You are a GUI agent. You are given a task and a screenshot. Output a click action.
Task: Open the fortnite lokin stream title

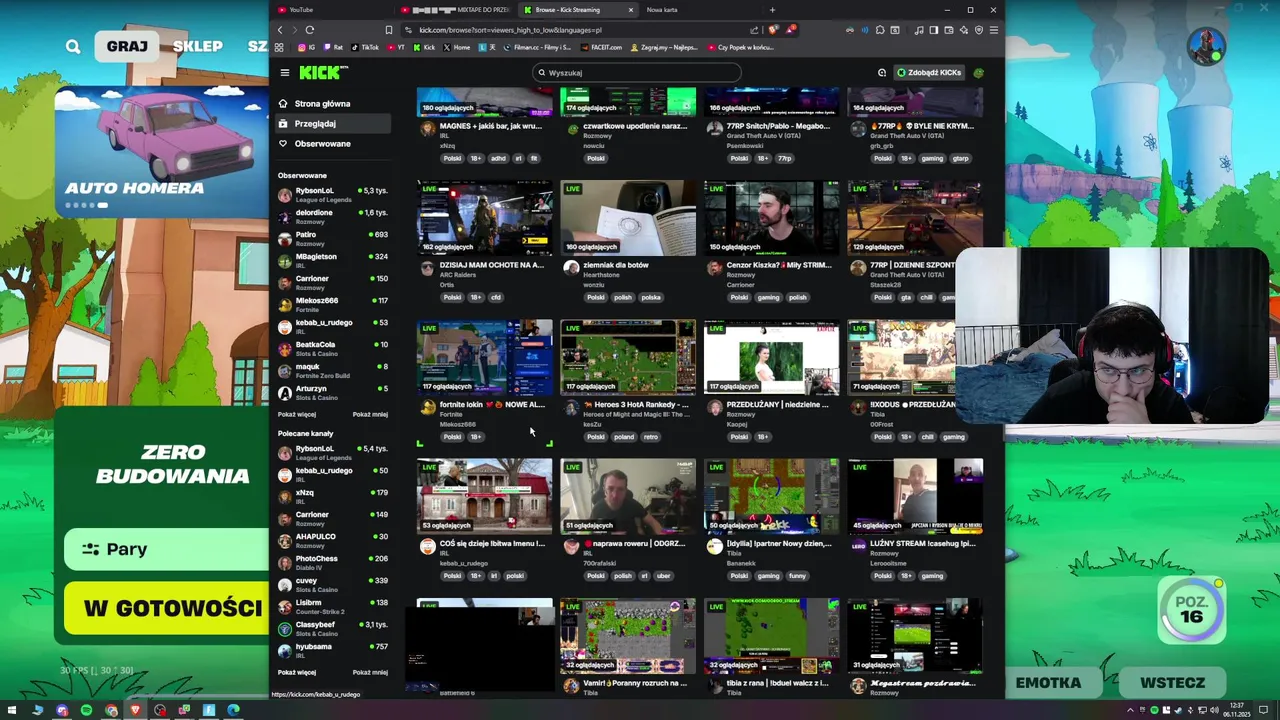click(x=492, y=404)
